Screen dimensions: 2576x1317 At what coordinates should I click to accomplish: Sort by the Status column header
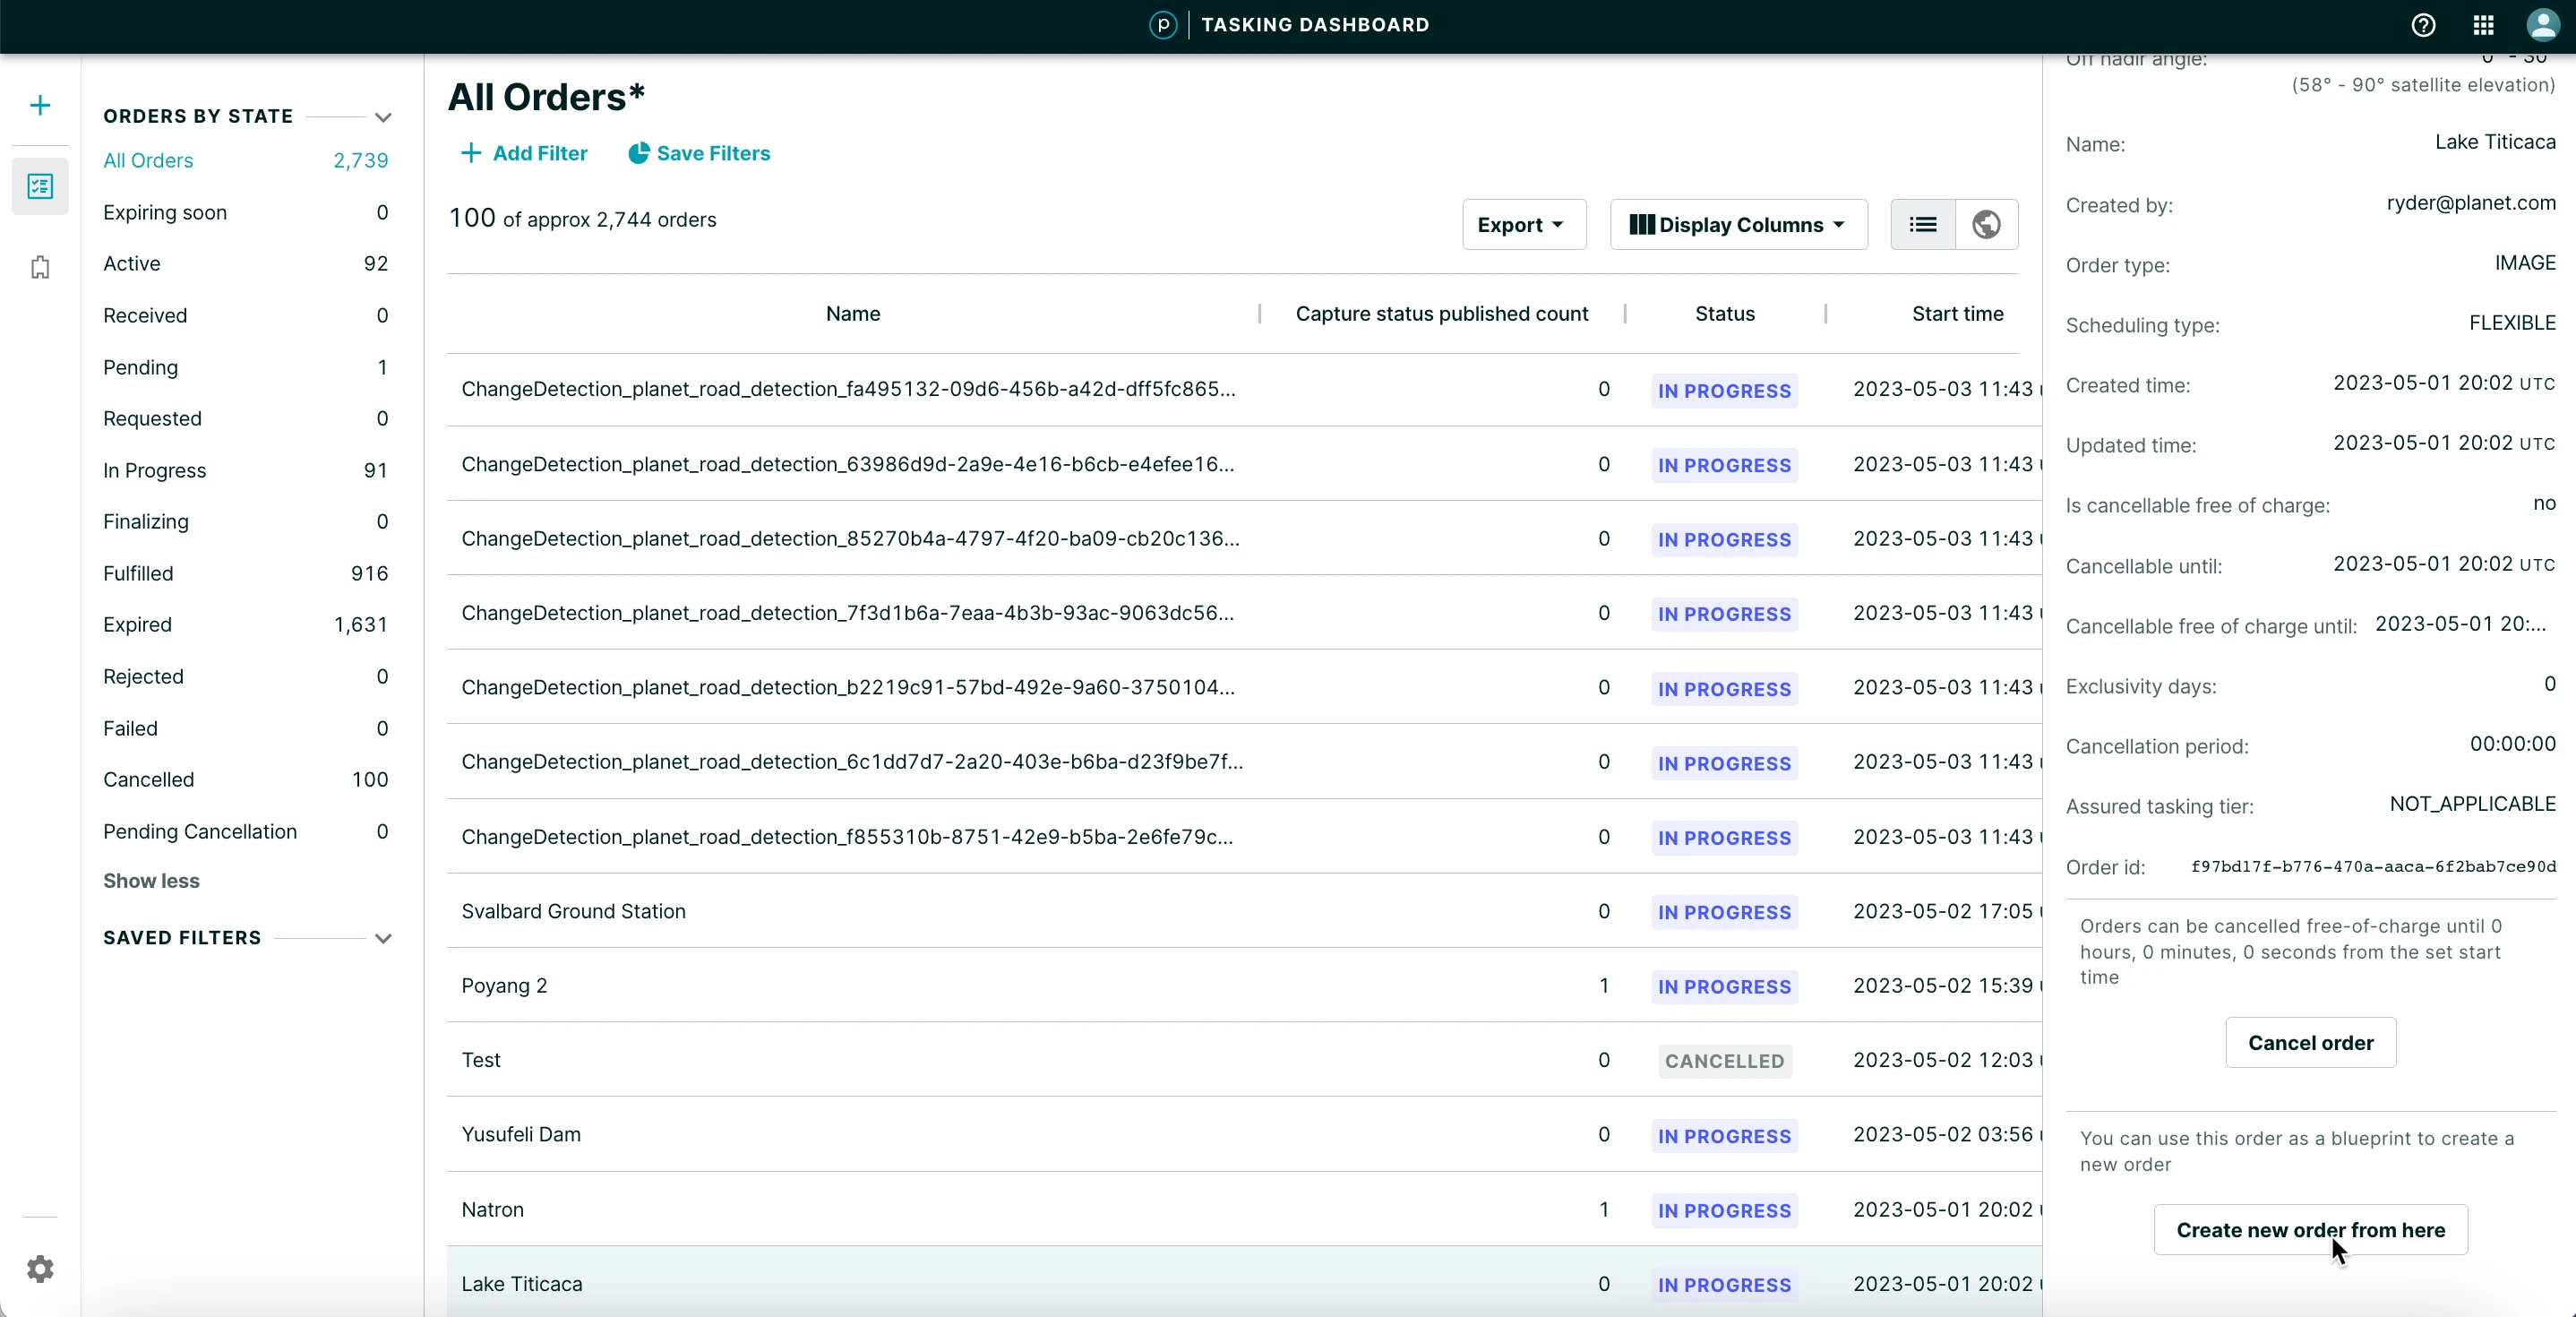tap(1724, 313)
